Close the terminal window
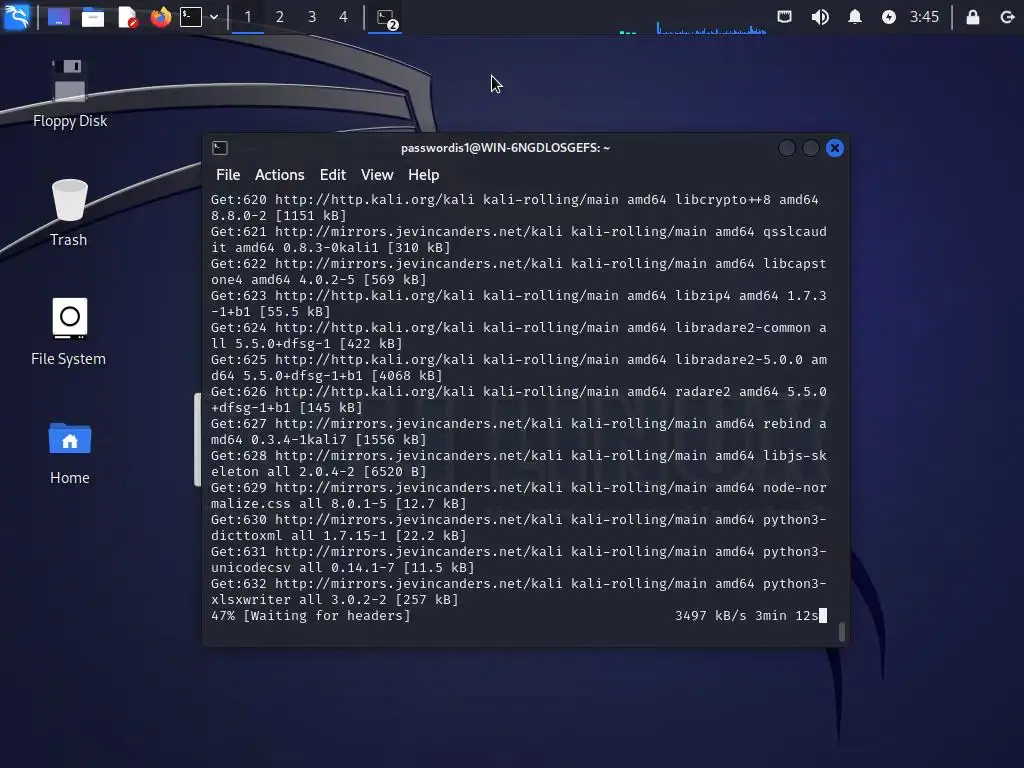This screenshot has height=768, width=1024. [835, 148]
